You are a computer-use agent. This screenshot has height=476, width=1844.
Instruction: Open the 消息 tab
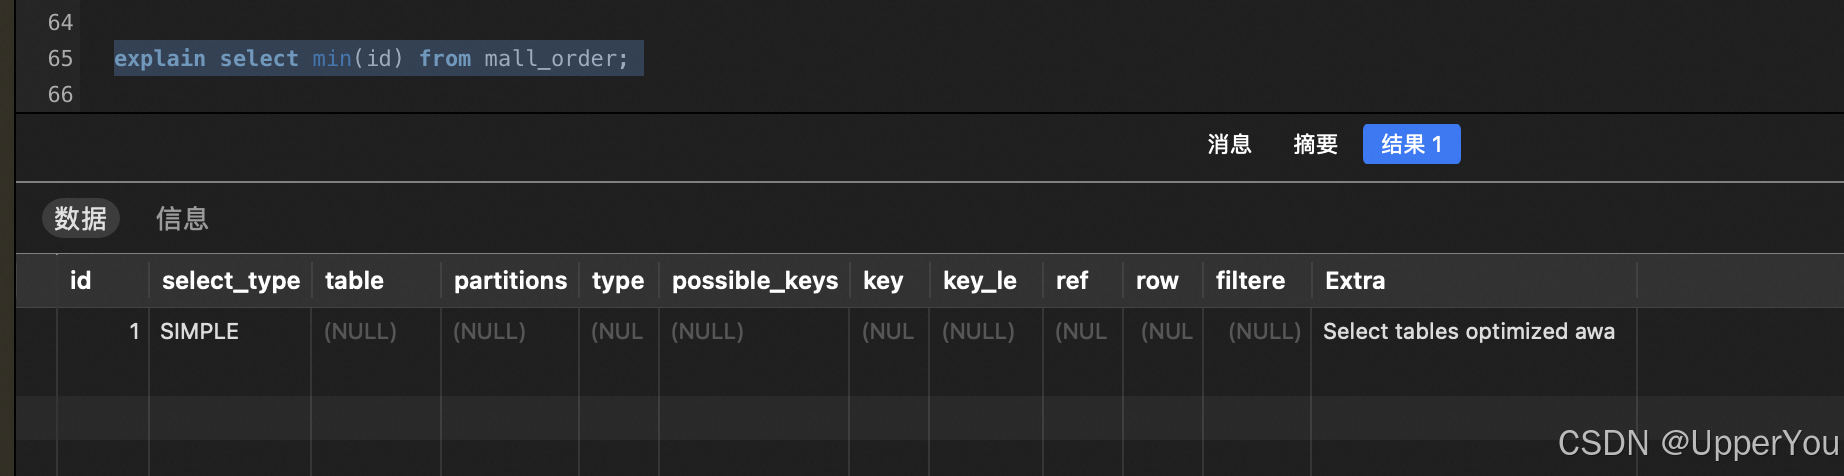coord(1229,144)
